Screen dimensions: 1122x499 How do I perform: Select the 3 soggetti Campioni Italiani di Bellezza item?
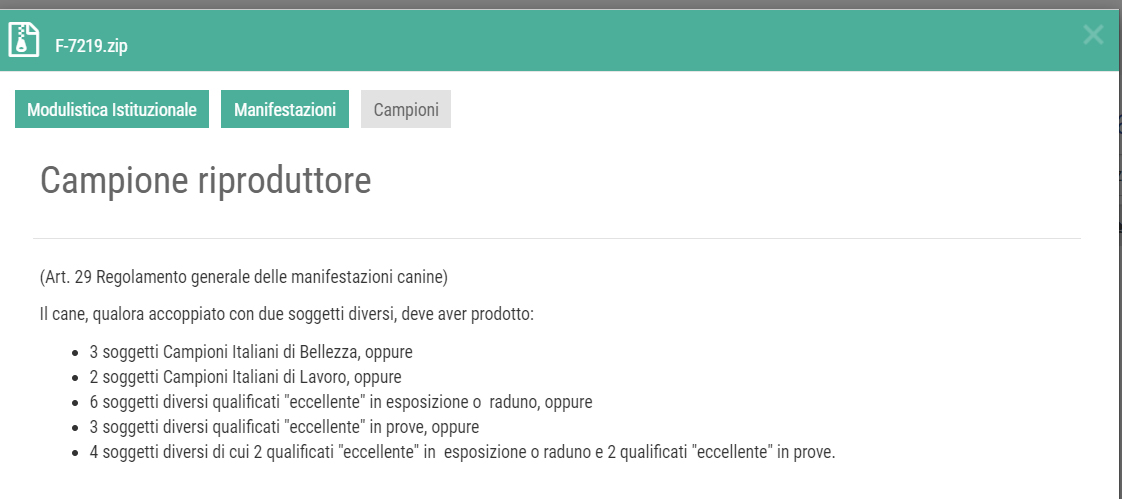(251, 352)
